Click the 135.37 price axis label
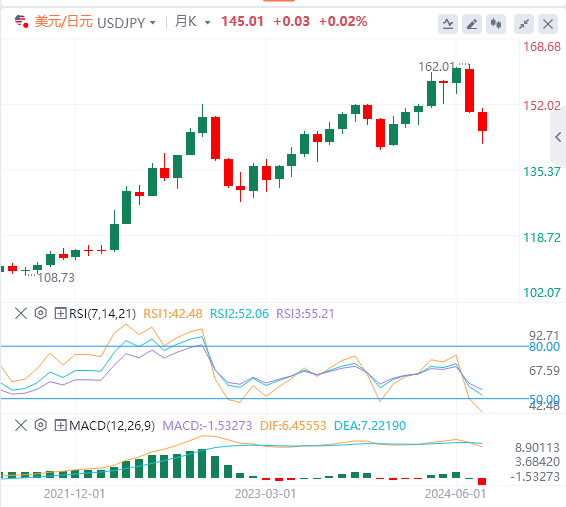This screenshot has width=566, height=507. click(x=542, y=172)
